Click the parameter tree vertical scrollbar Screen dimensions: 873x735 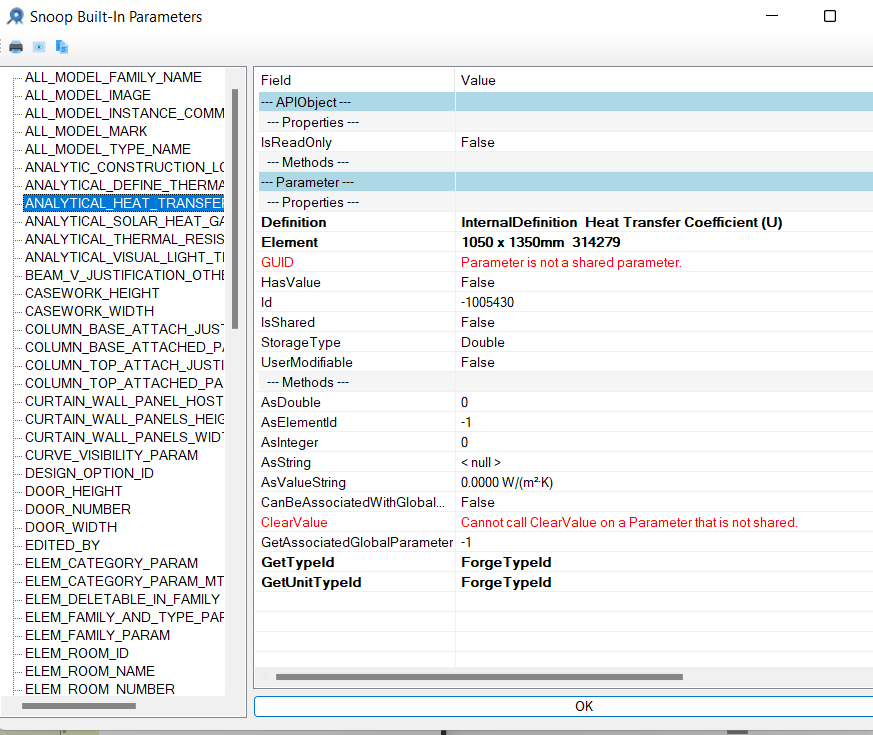(235, 209)
